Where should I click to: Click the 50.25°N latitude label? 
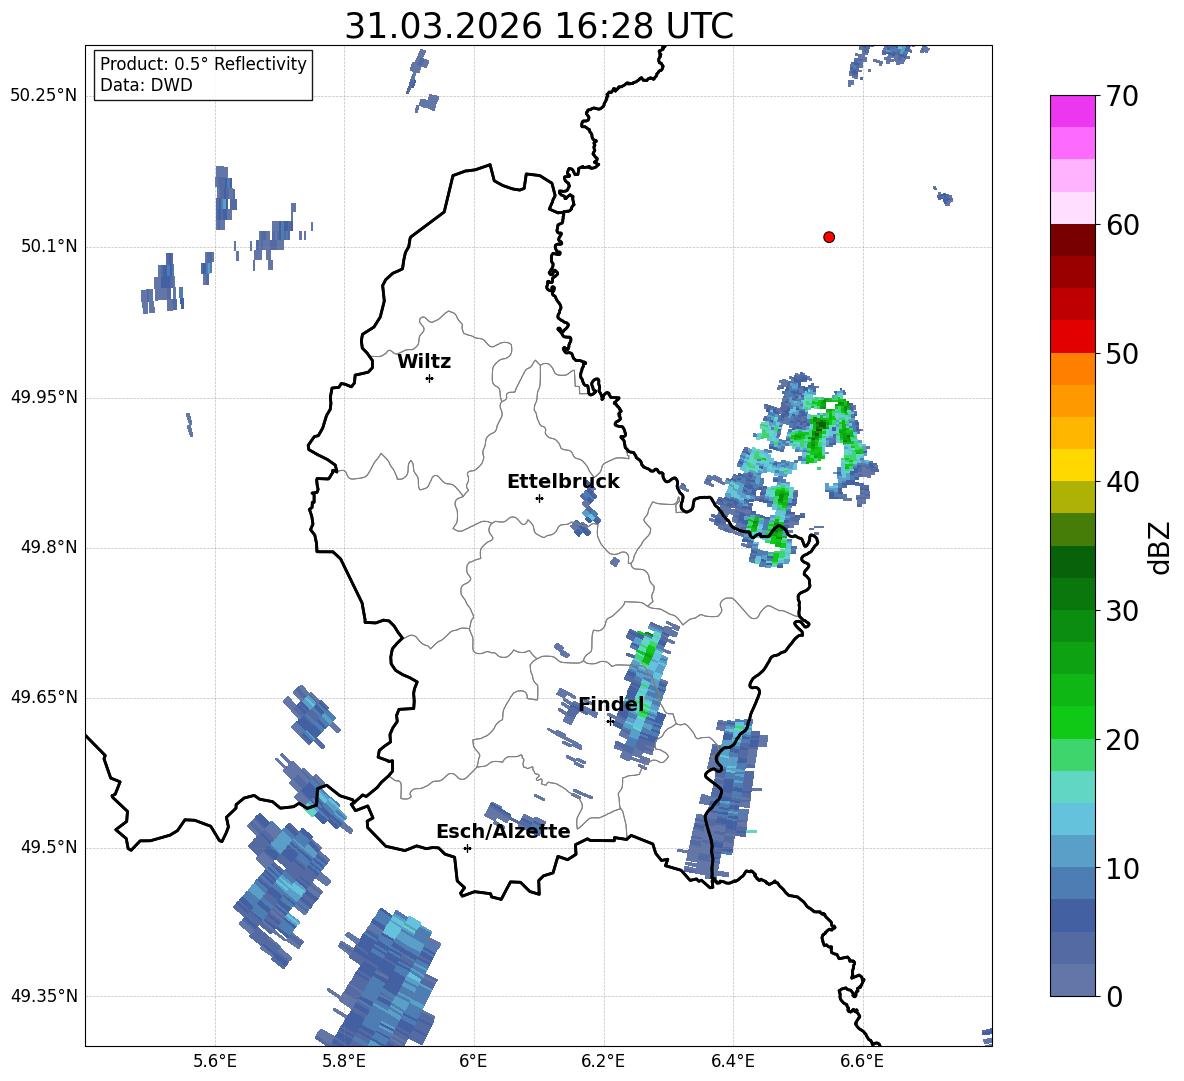tap(44, 96)
